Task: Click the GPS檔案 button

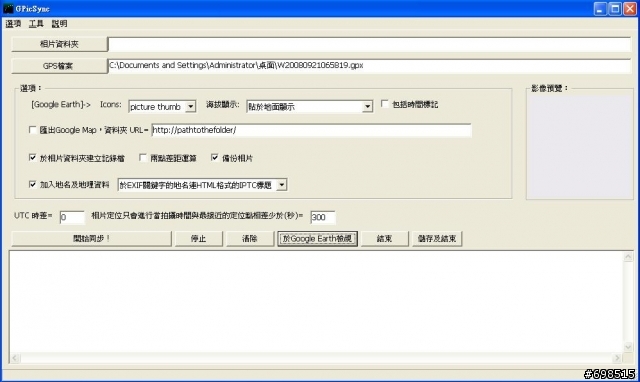Action: tap(59, 66)
